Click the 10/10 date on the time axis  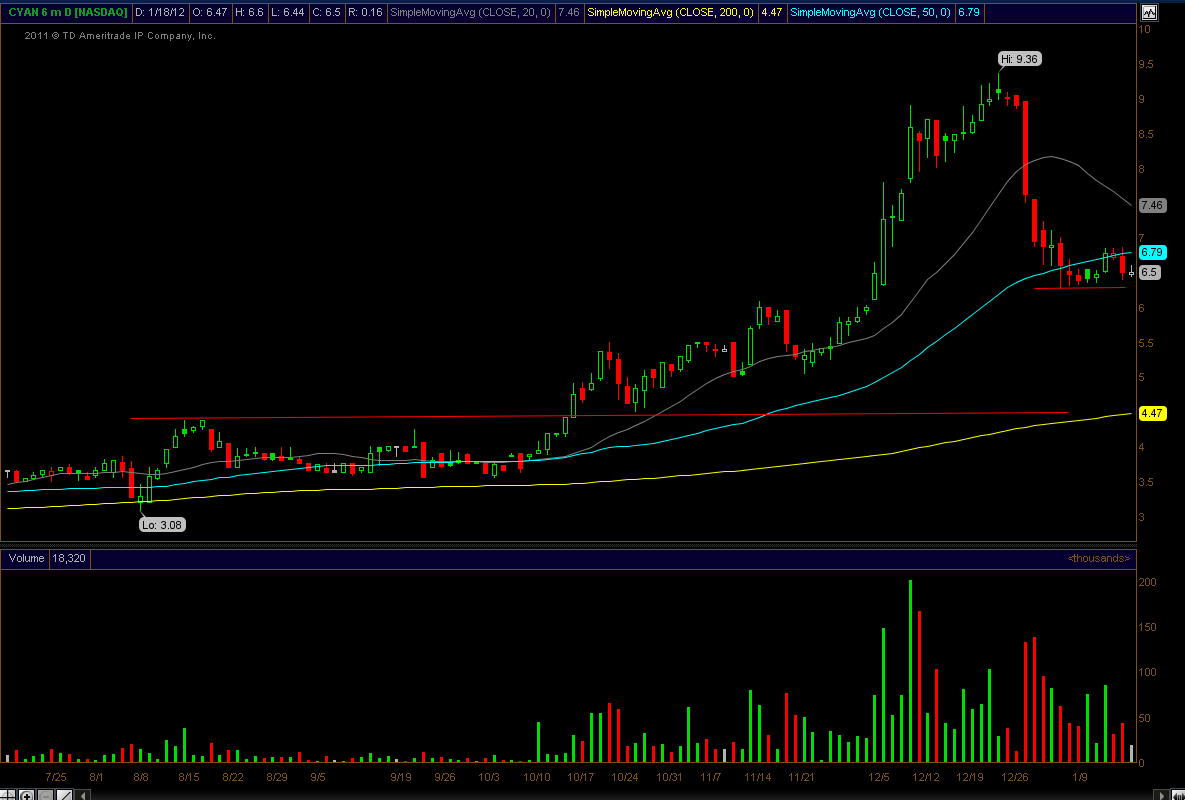click(537, 777)
